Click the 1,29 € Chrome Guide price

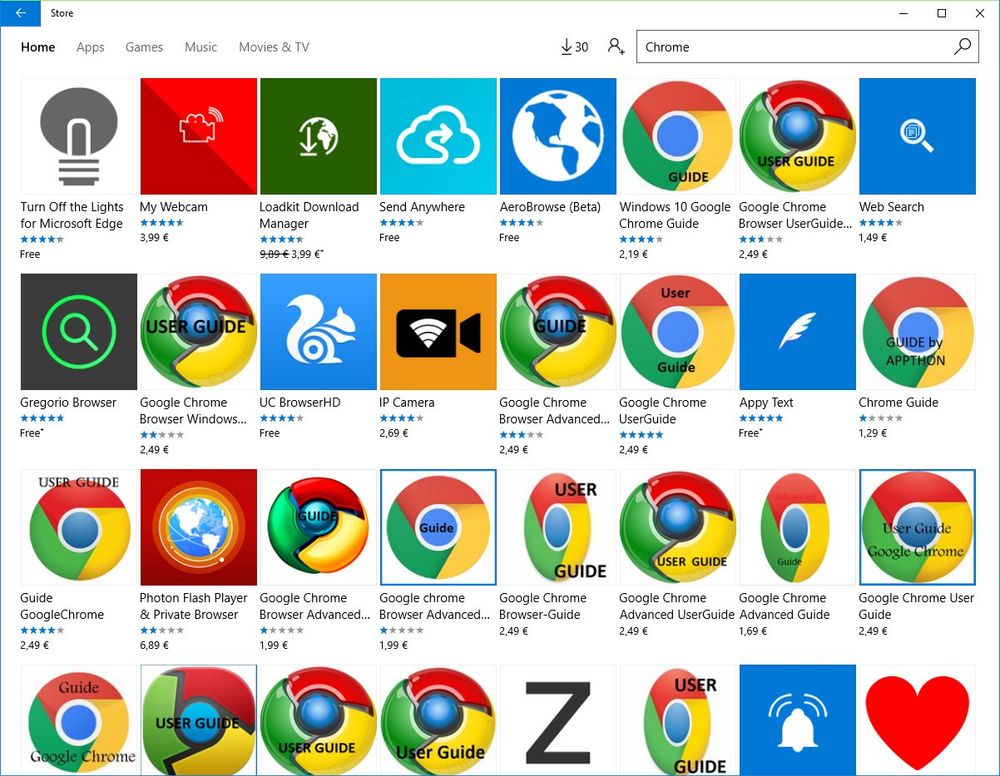(872, 433)
